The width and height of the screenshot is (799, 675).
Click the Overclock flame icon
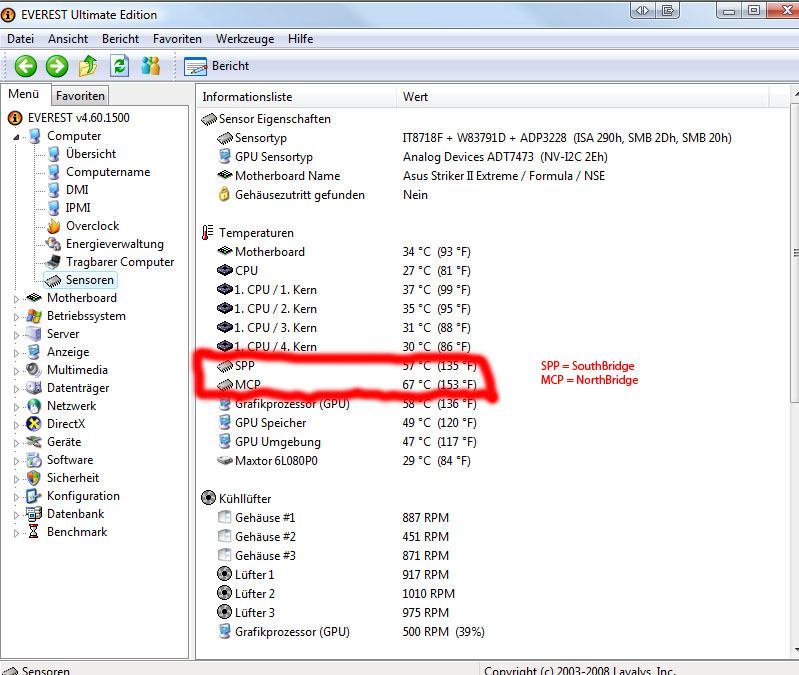(54, 226)
